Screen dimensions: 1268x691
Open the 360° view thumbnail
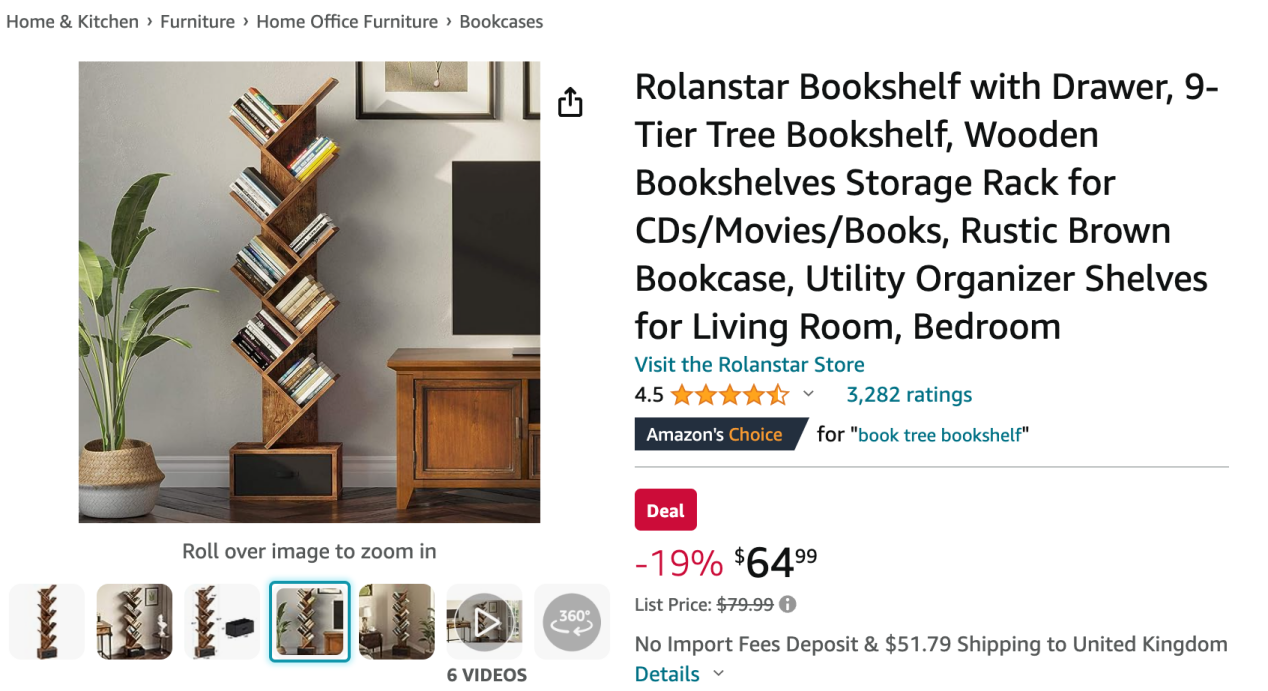(x=572, y=621)
